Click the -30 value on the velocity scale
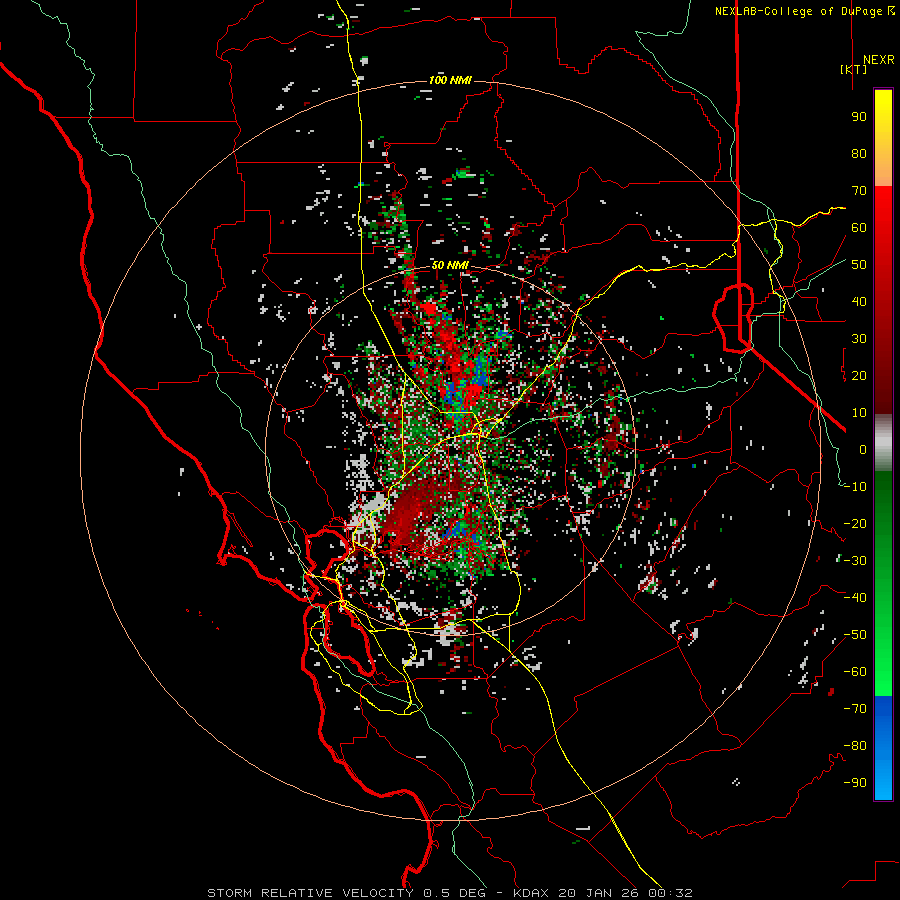 [855, 561]
